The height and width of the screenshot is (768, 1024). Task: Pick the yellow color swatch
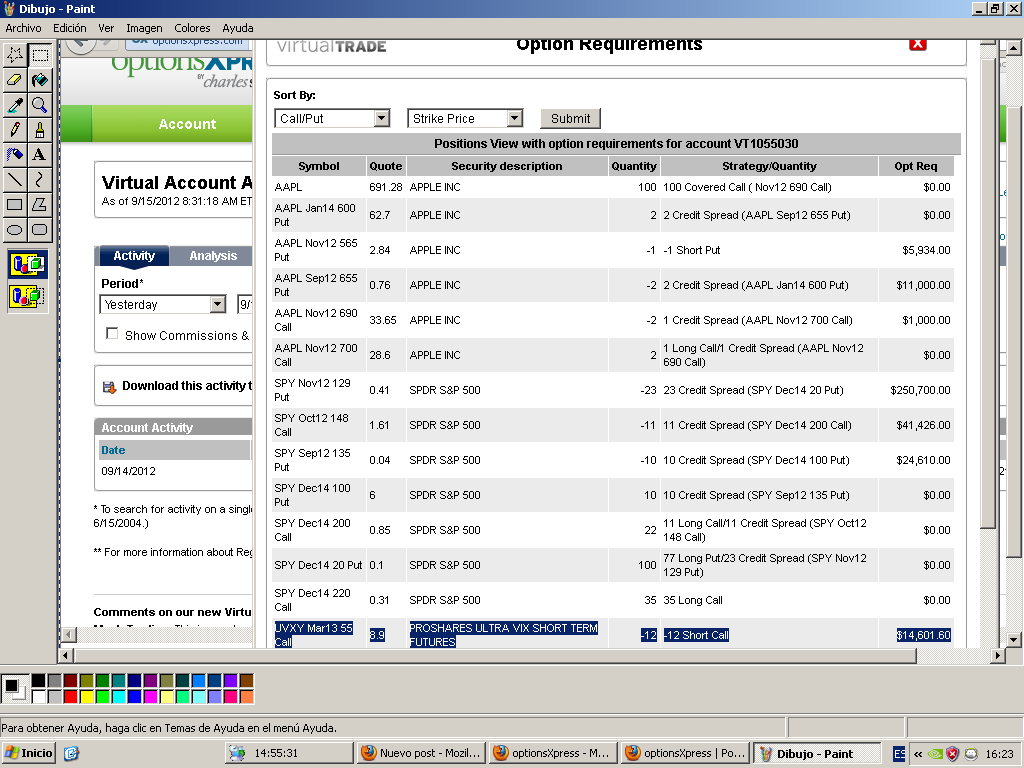tap(86, 697)
